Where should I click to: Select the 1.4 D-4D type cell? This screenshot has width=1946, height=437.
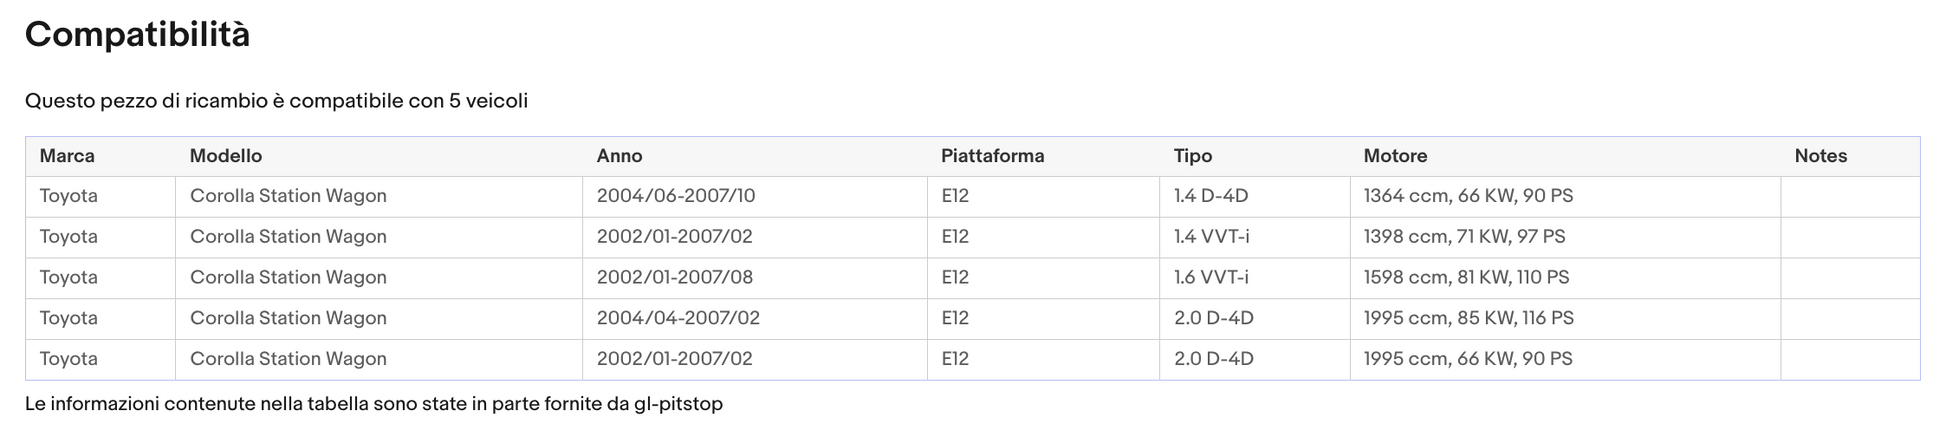pos(1255,196)
